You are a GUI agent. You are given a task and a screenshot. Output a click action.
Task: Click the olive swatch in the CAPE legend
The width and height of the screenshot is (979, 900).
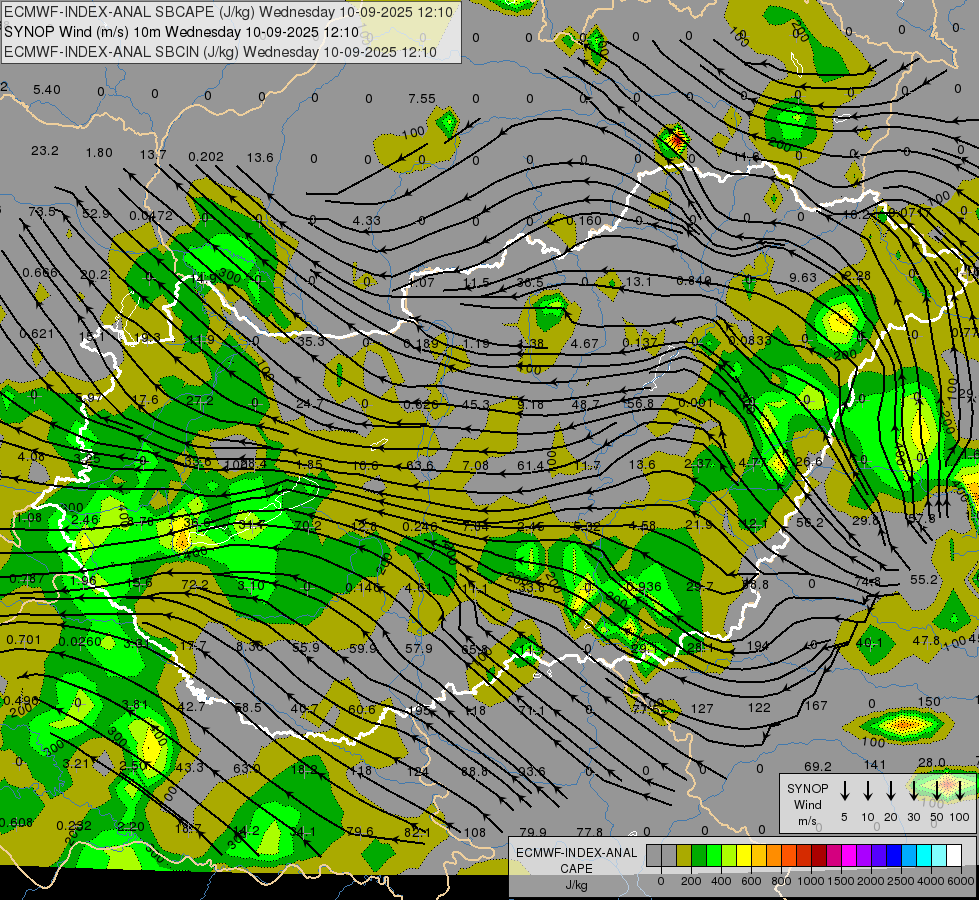tap(684, 856)
